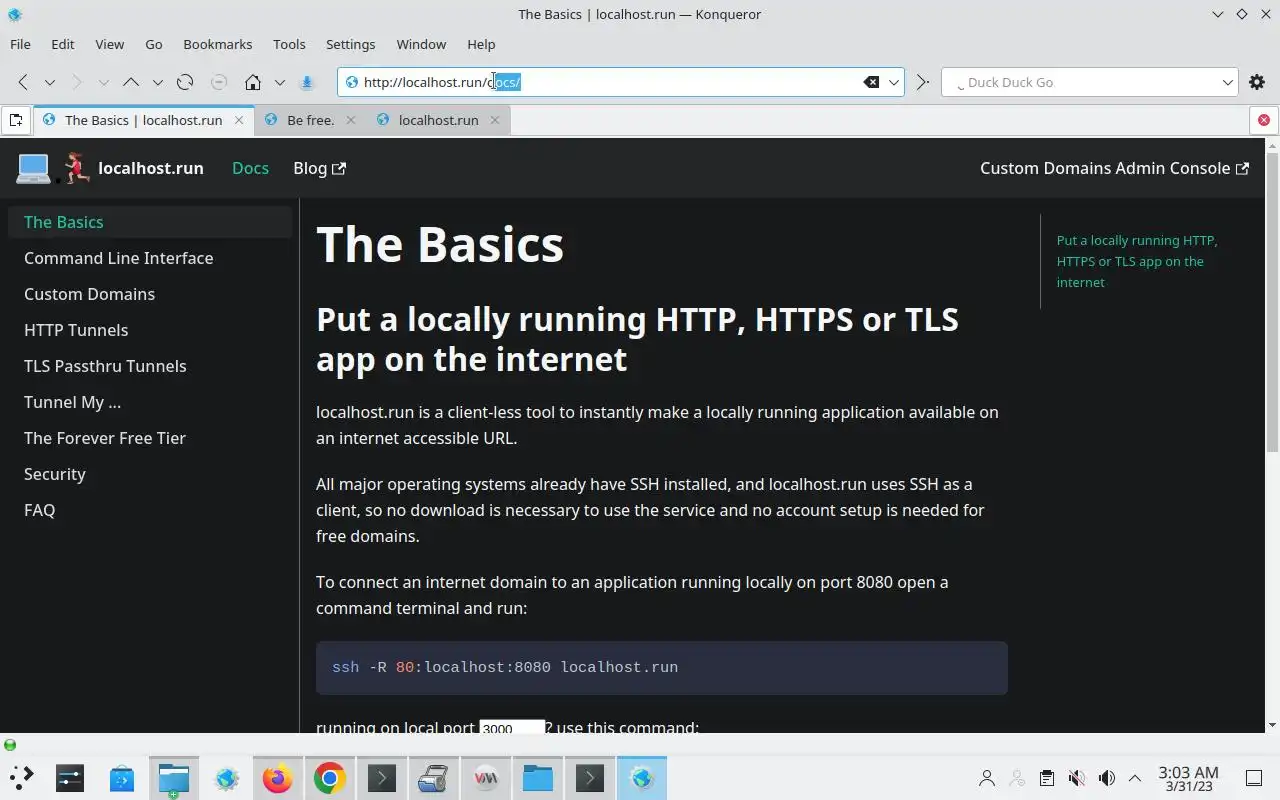Expand the Up arrow history dropdown

(157, 82)
